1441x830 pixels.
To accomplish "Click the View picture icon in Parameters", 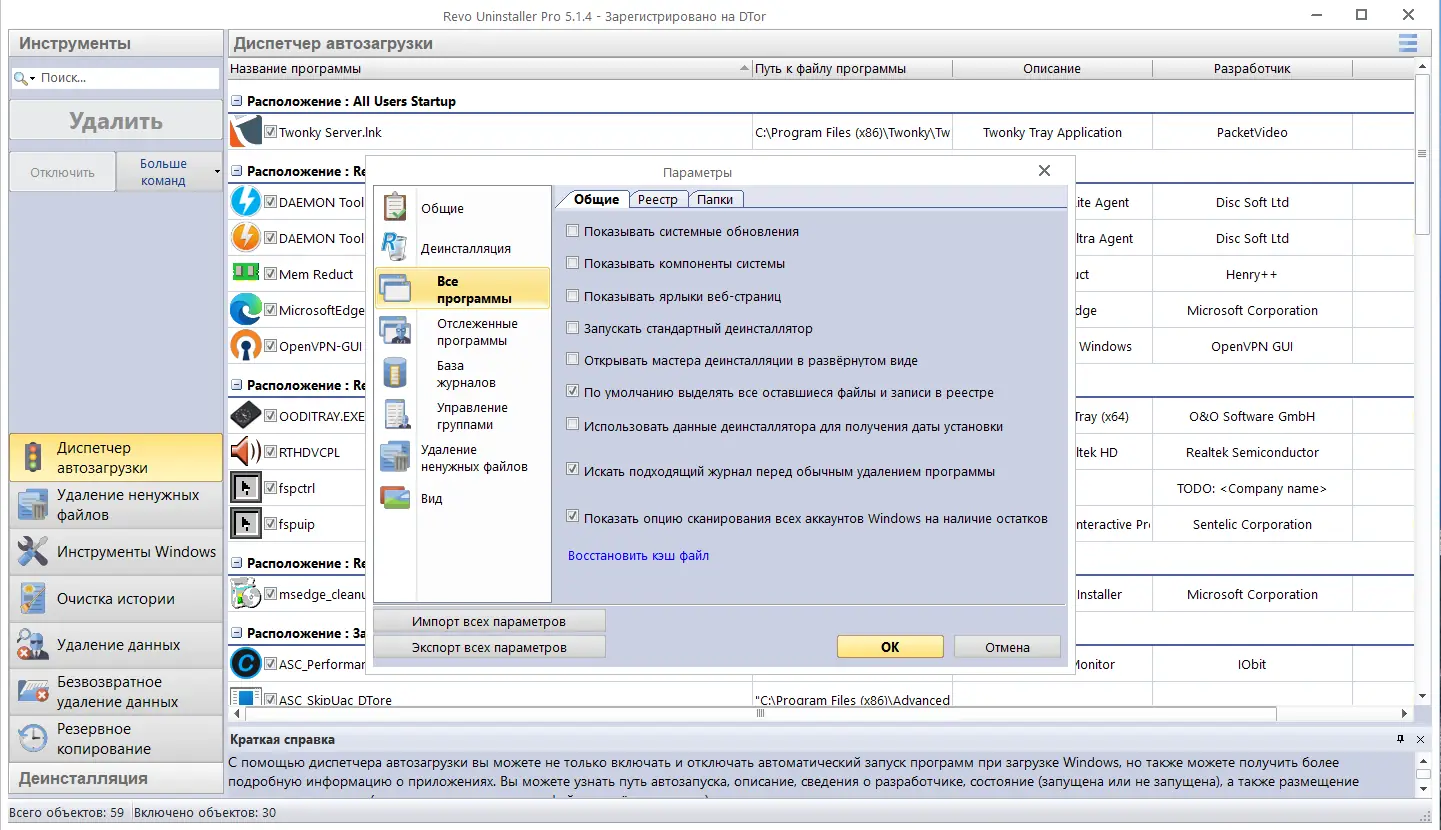I will pyautogui.click(x=395, y=497).
